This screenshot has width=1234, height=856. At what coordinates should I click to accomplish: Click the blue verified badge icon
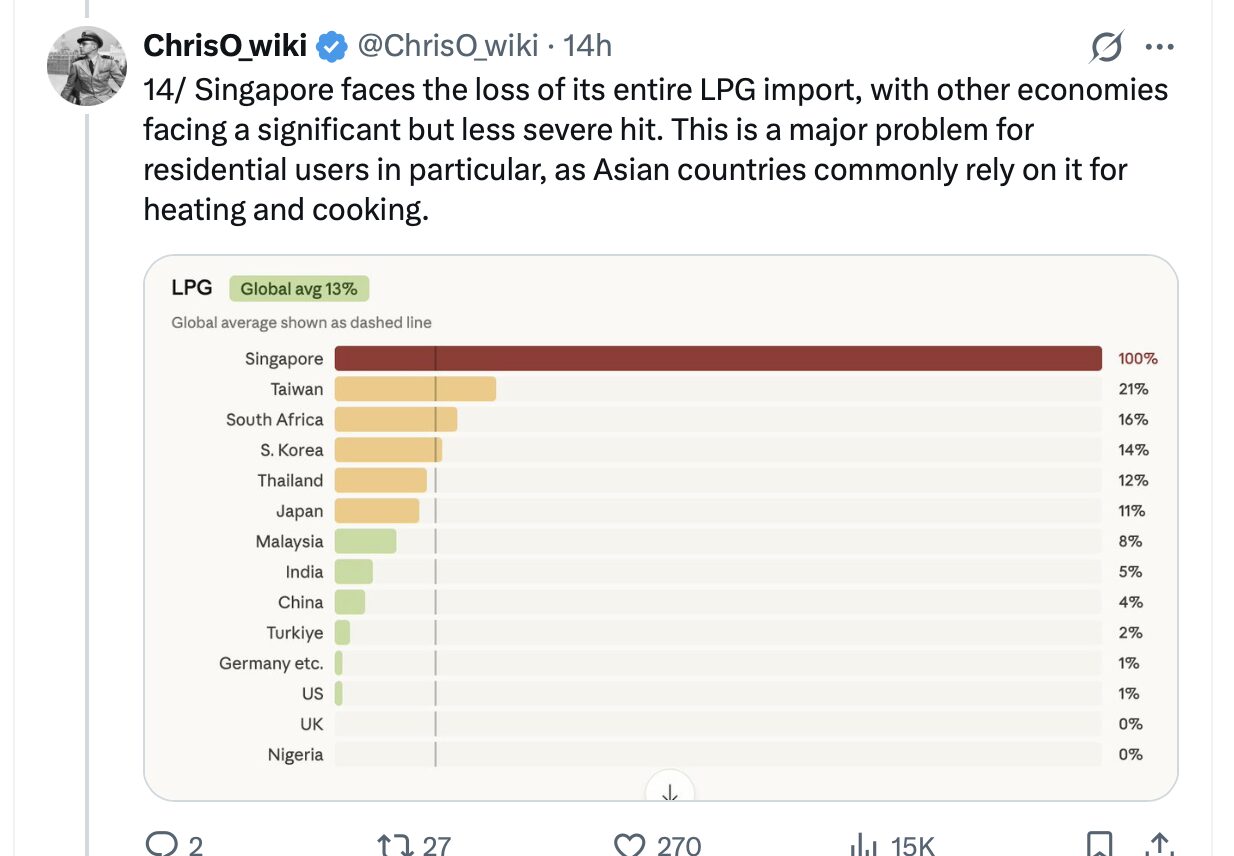tap(332, 46)
